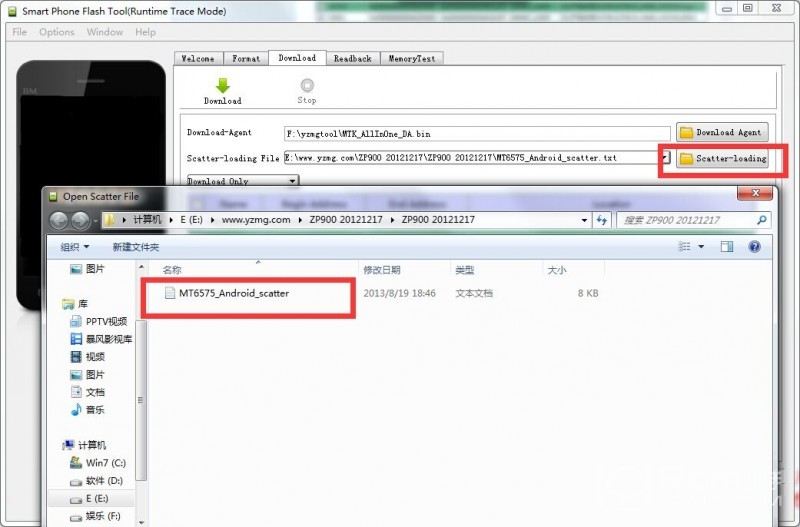
Task: Click the Stop icon
Action: [307, 85]
